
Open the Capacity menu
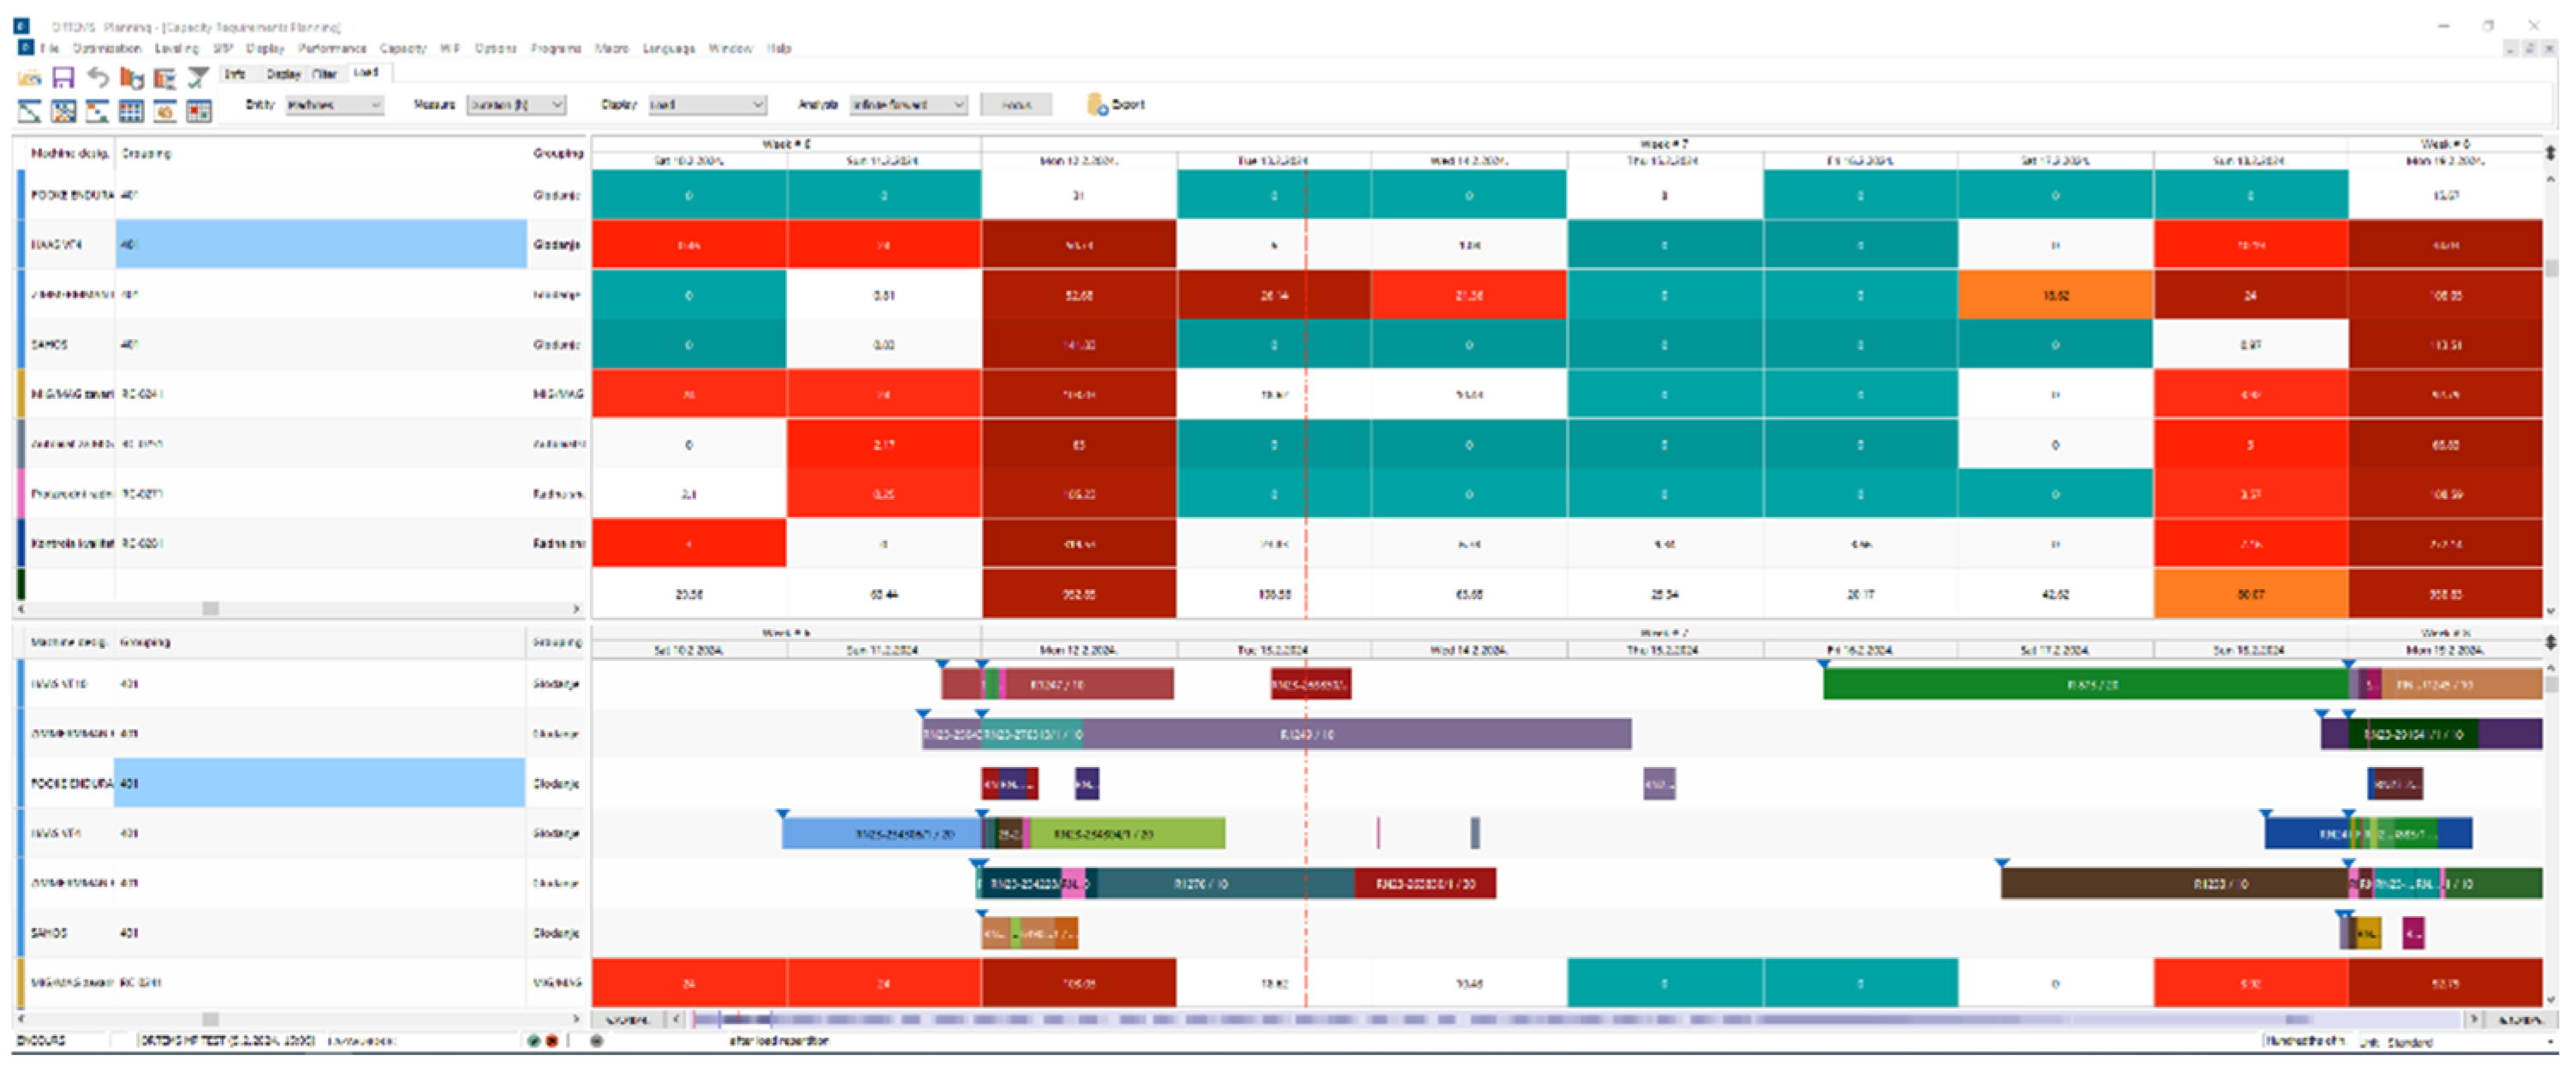(403, 48)
